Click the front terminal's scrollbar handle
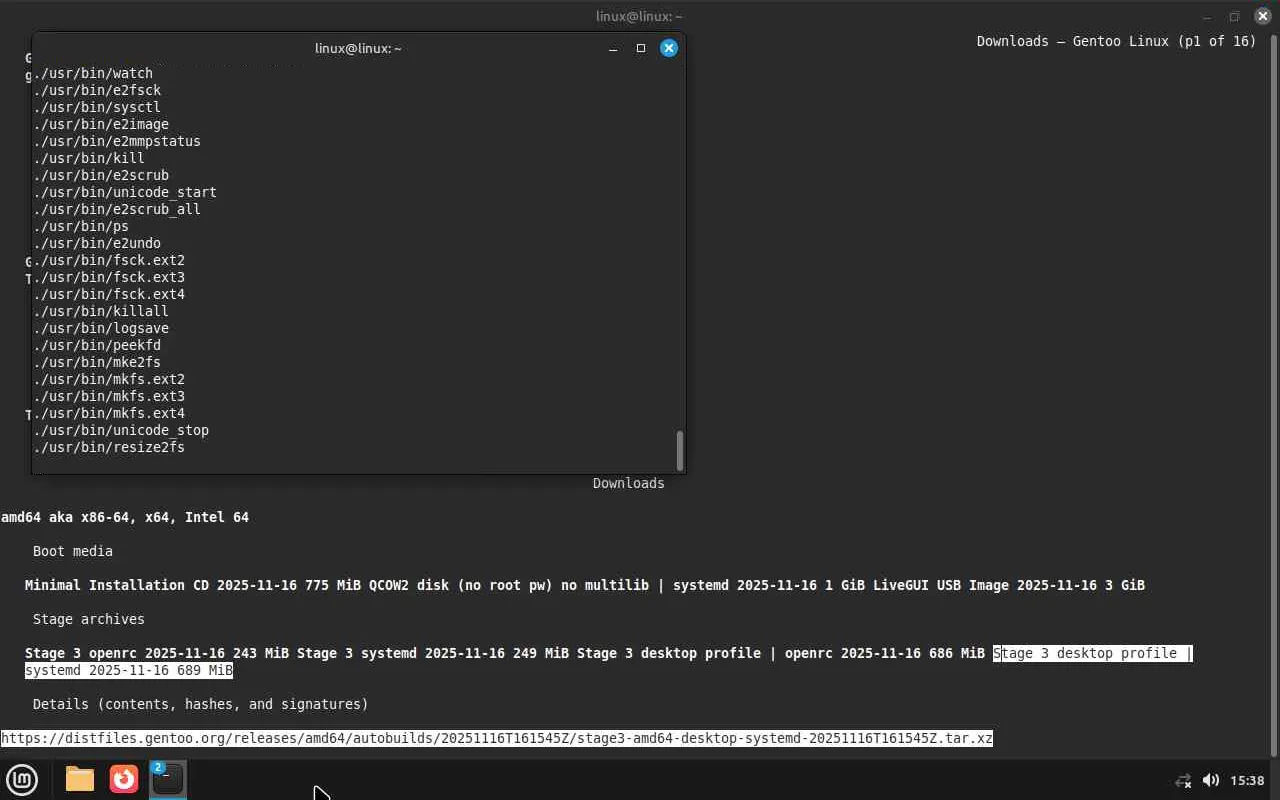 click(x=680, y=451)
